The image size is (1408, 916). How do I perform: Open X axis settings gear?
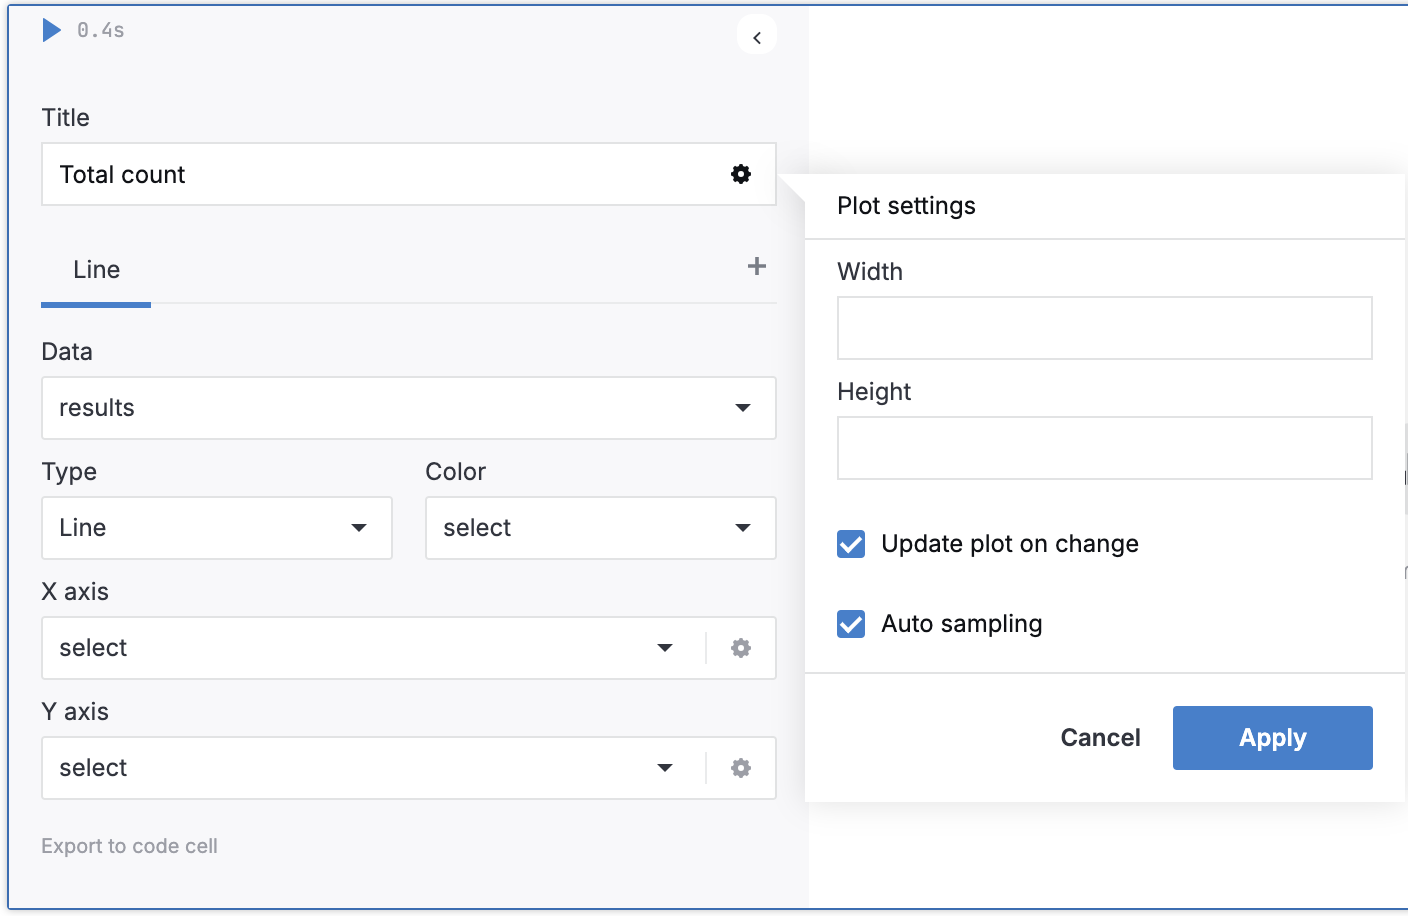pyautogui.click(x=740, y=648)
